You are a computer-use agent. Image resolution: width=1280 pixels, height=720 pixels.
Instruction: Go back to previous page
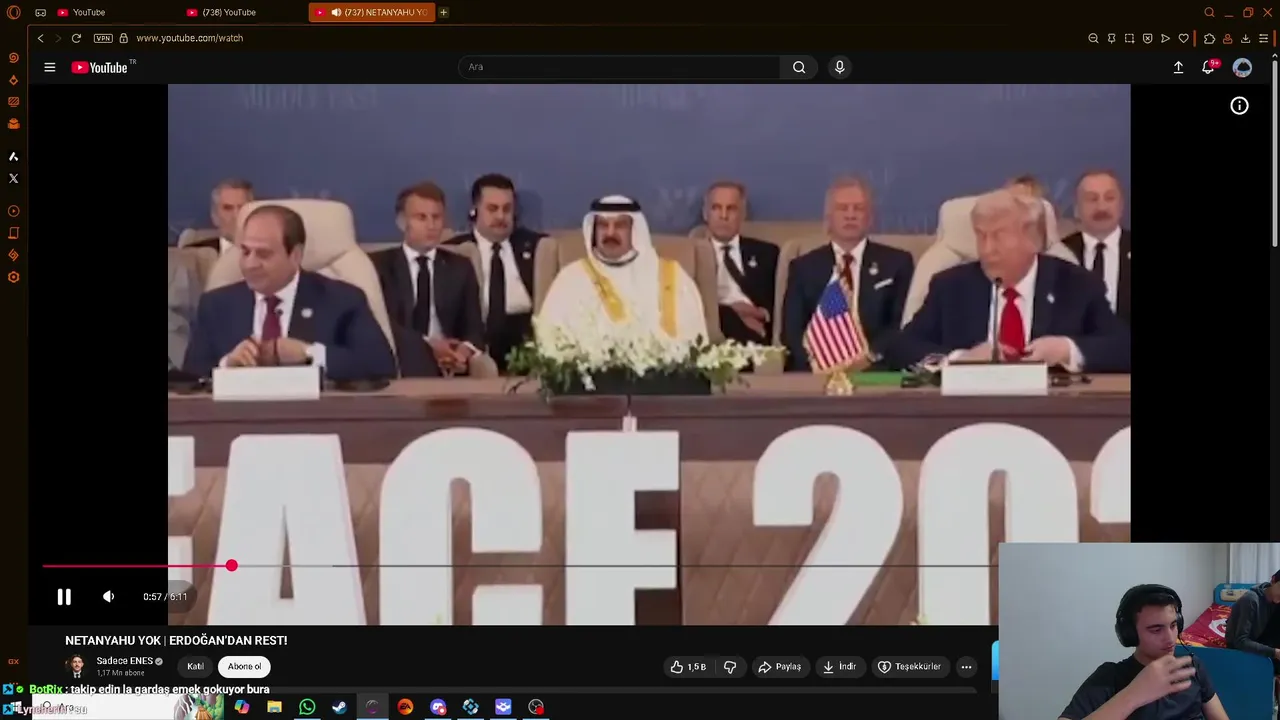click(x=40, y=38)
